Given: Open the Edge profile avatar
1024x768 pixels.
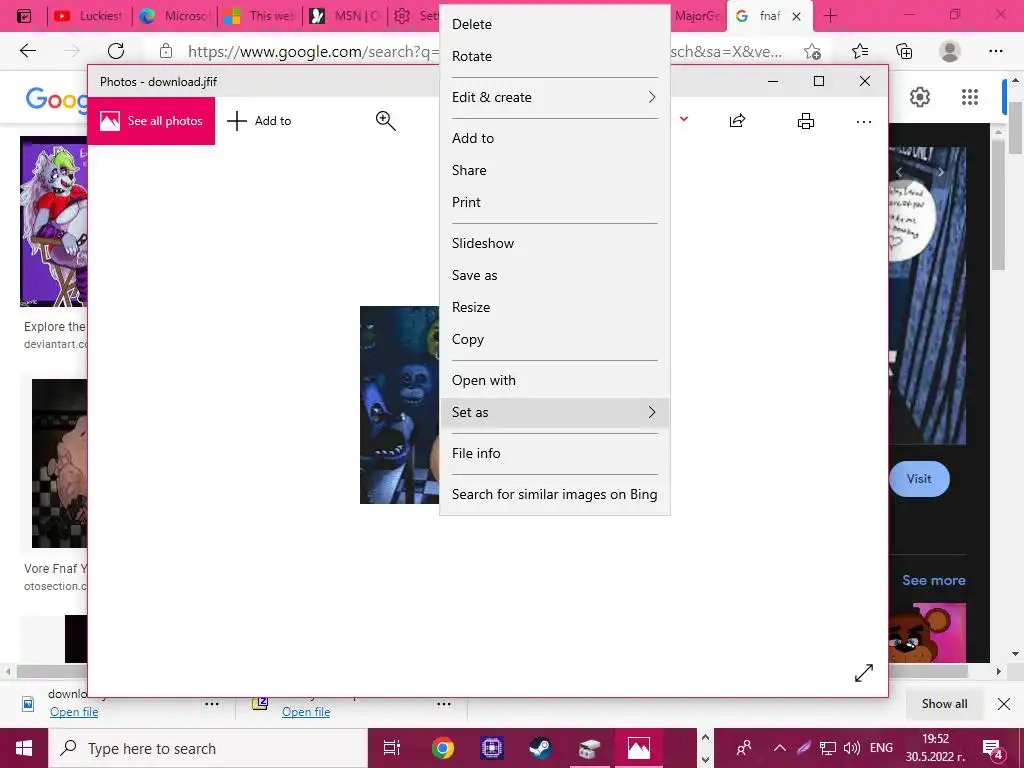Looking at the screenshot, I should pos(950,51).
